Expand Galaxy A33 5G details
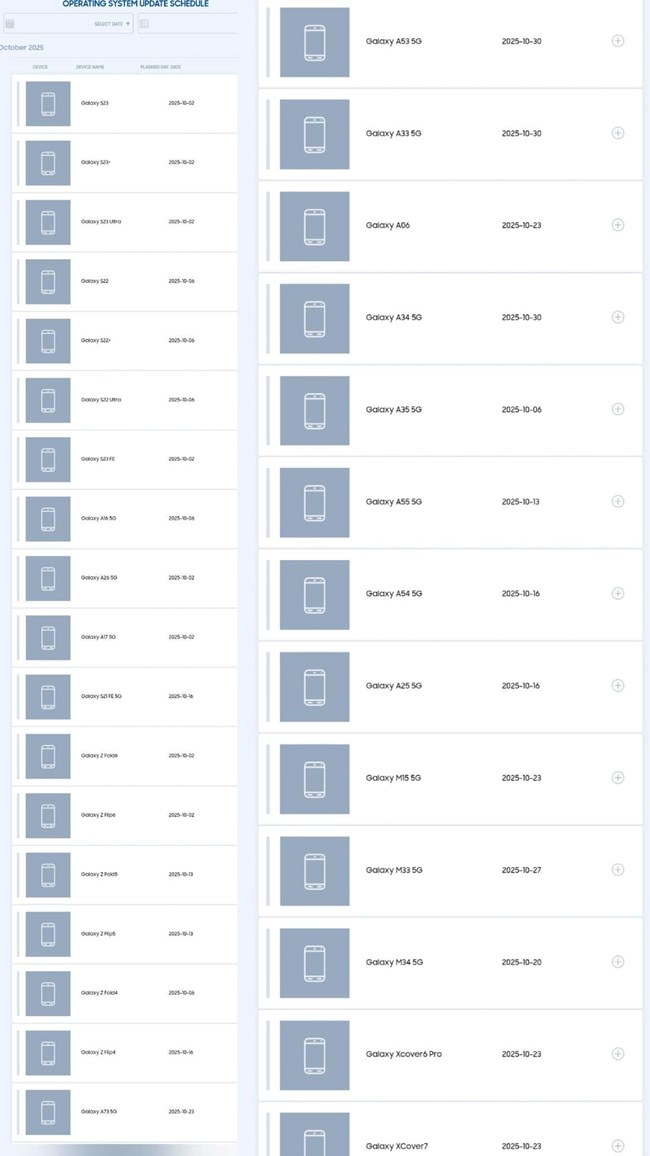Viewport: 650px width, 1156px height. coord(617,133)
